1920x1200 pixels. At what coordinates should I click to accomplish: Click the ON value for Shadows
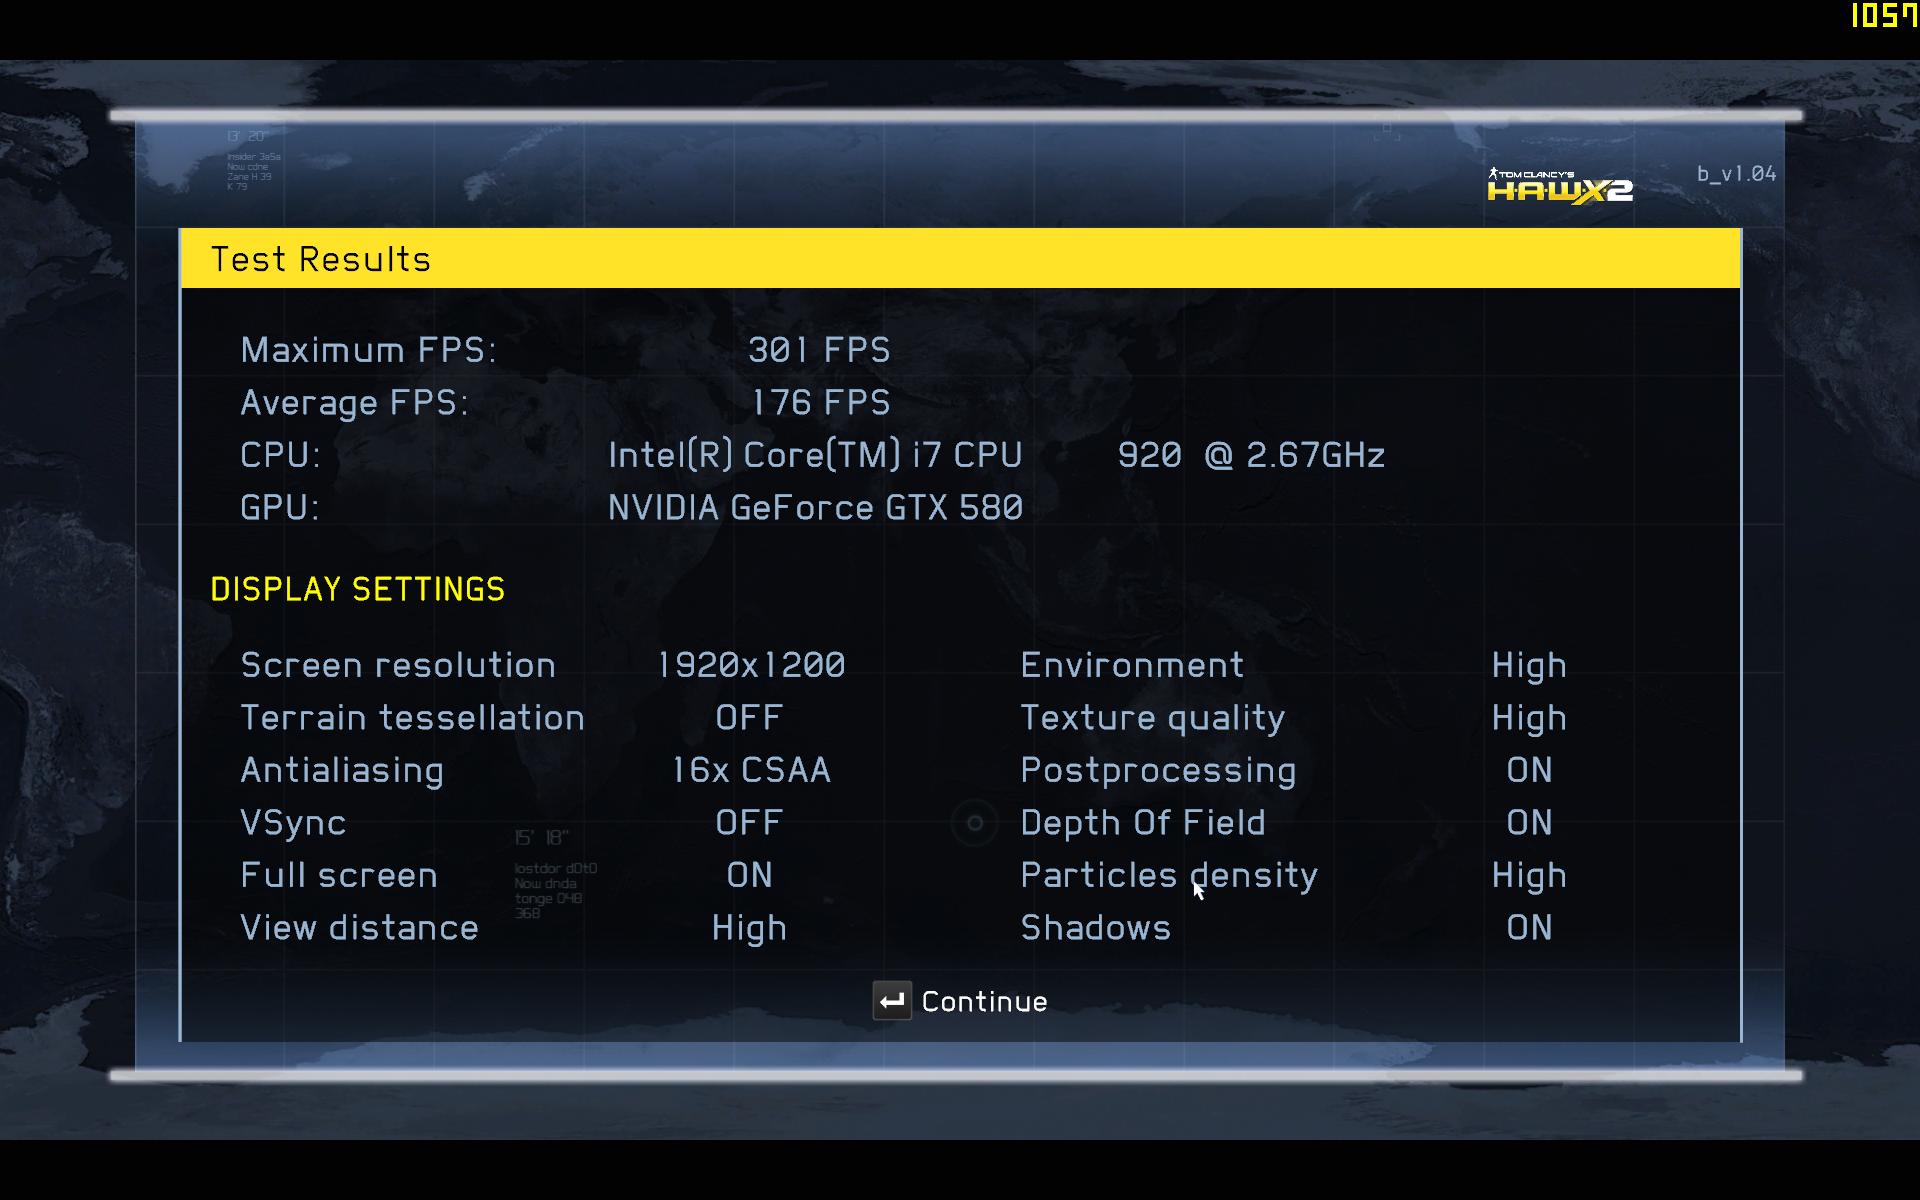[x=1530, y=927]
